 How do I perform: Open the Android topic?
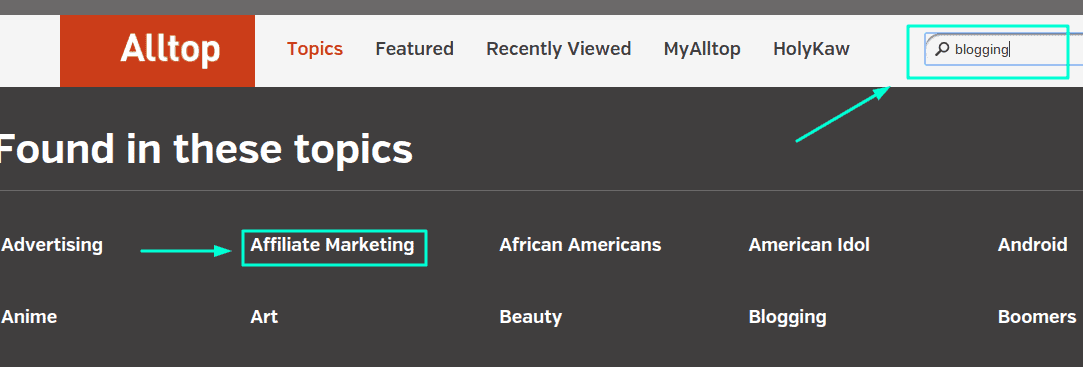(x=1033, y=245)
